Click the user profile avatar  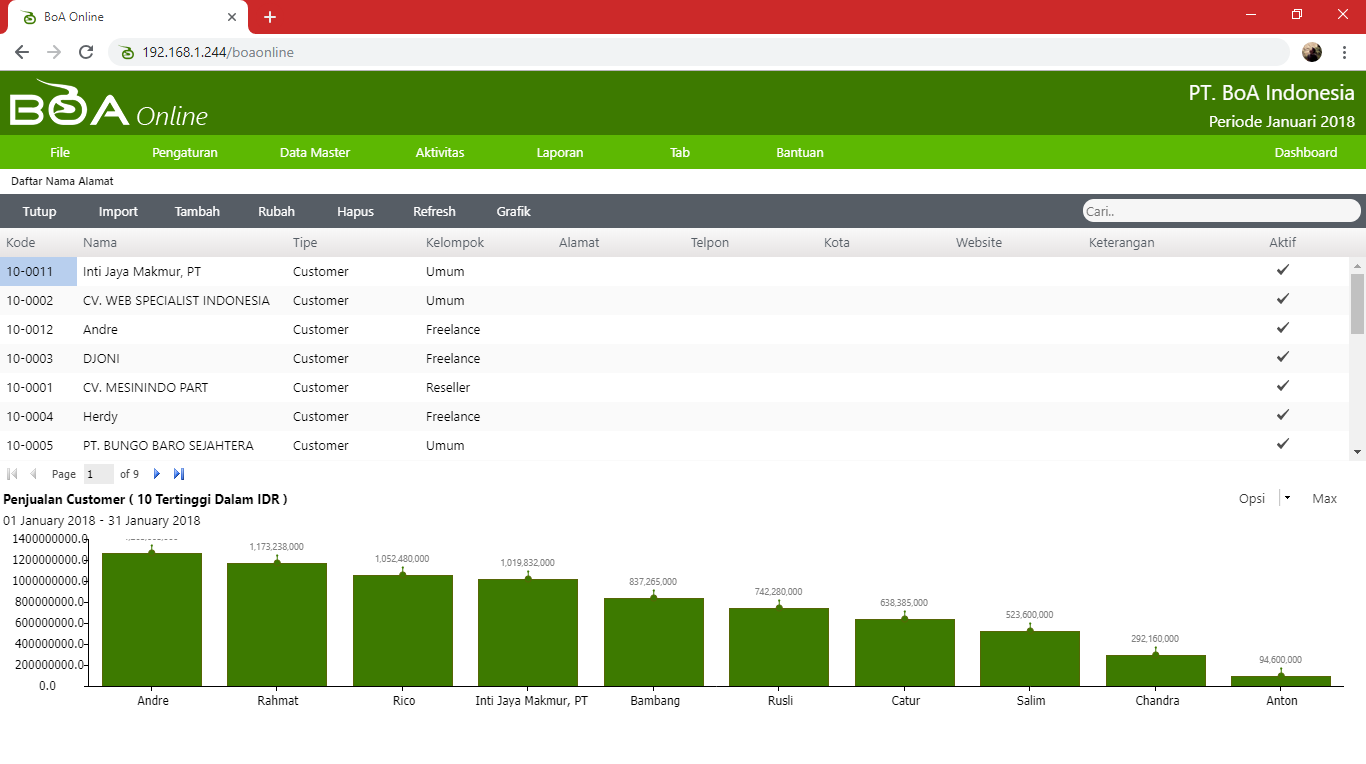[x=1312, y=52]
